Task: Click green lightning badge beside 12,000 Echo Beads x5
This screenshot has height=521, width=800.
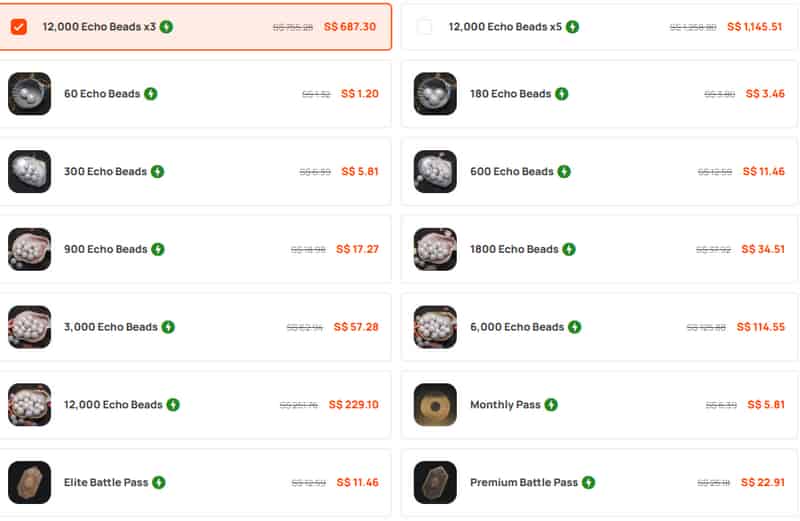Action: point(572,27)
